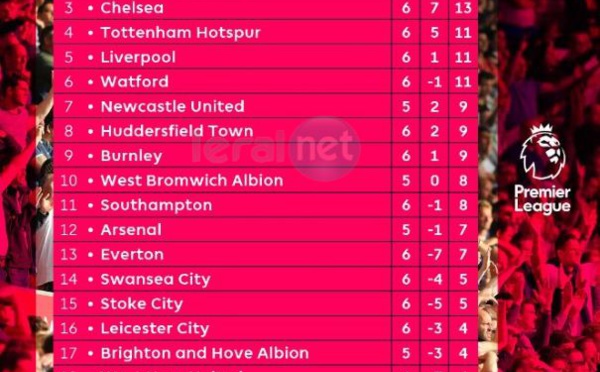
Task: Open the Arsenal team entry
Action: tap(131, 230)
